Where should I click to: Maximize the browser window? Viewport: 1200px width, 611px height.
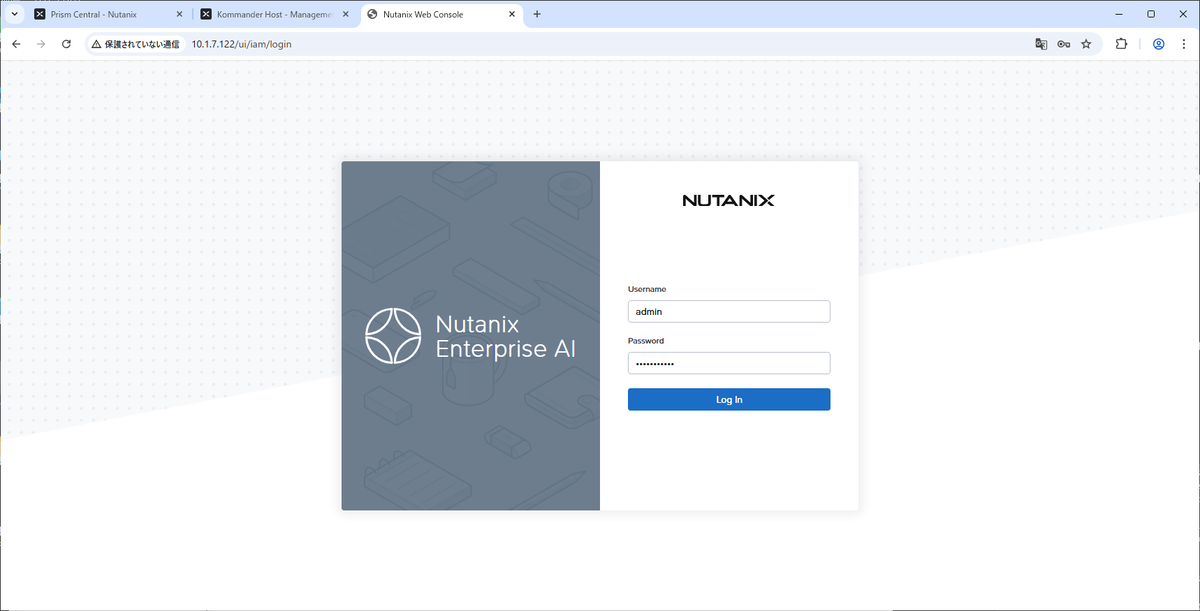click(1151, 14)
